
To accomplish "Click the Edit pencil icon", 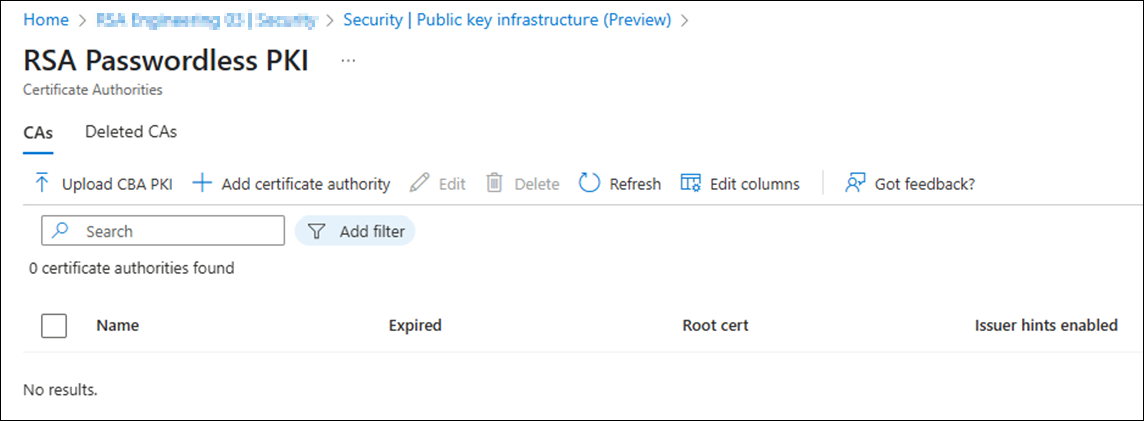I will [420, 183].
